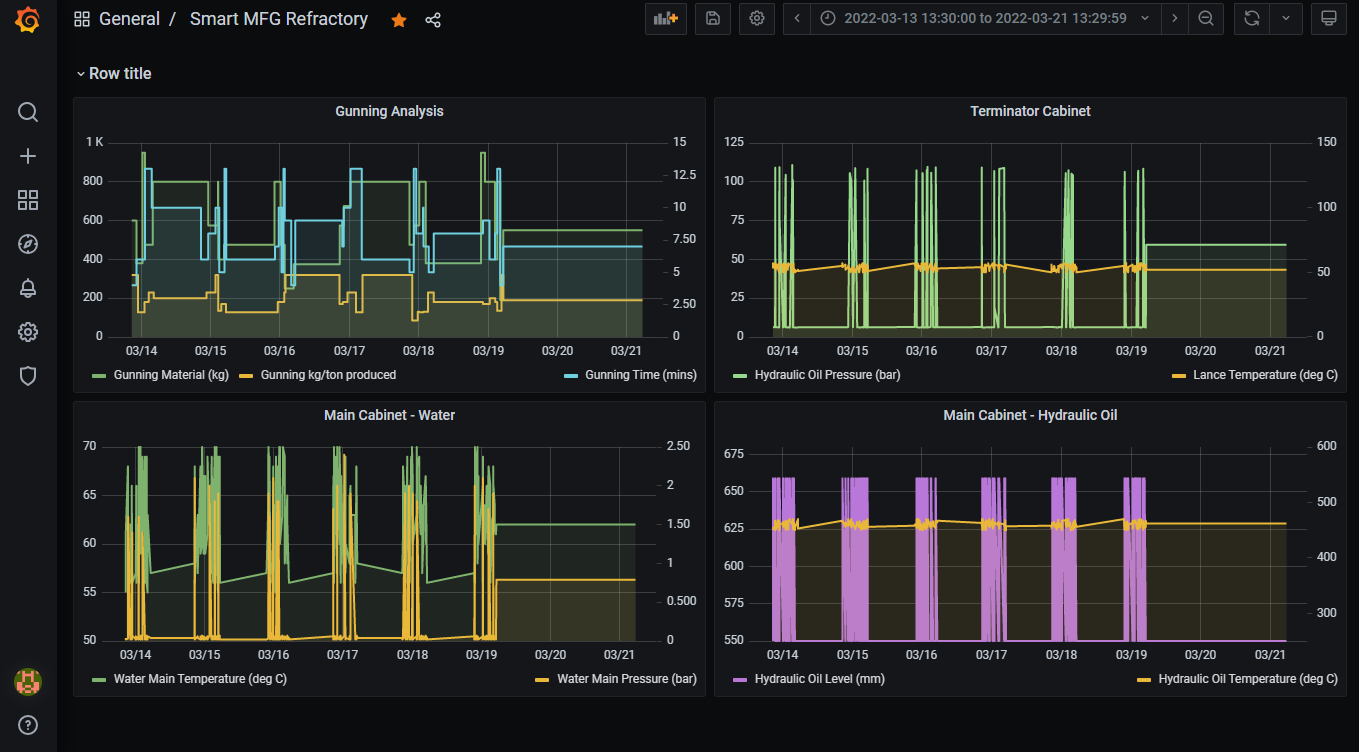
Task: Click Lance Temperature legend color swatch
Action: click(x=1180, y=374)
